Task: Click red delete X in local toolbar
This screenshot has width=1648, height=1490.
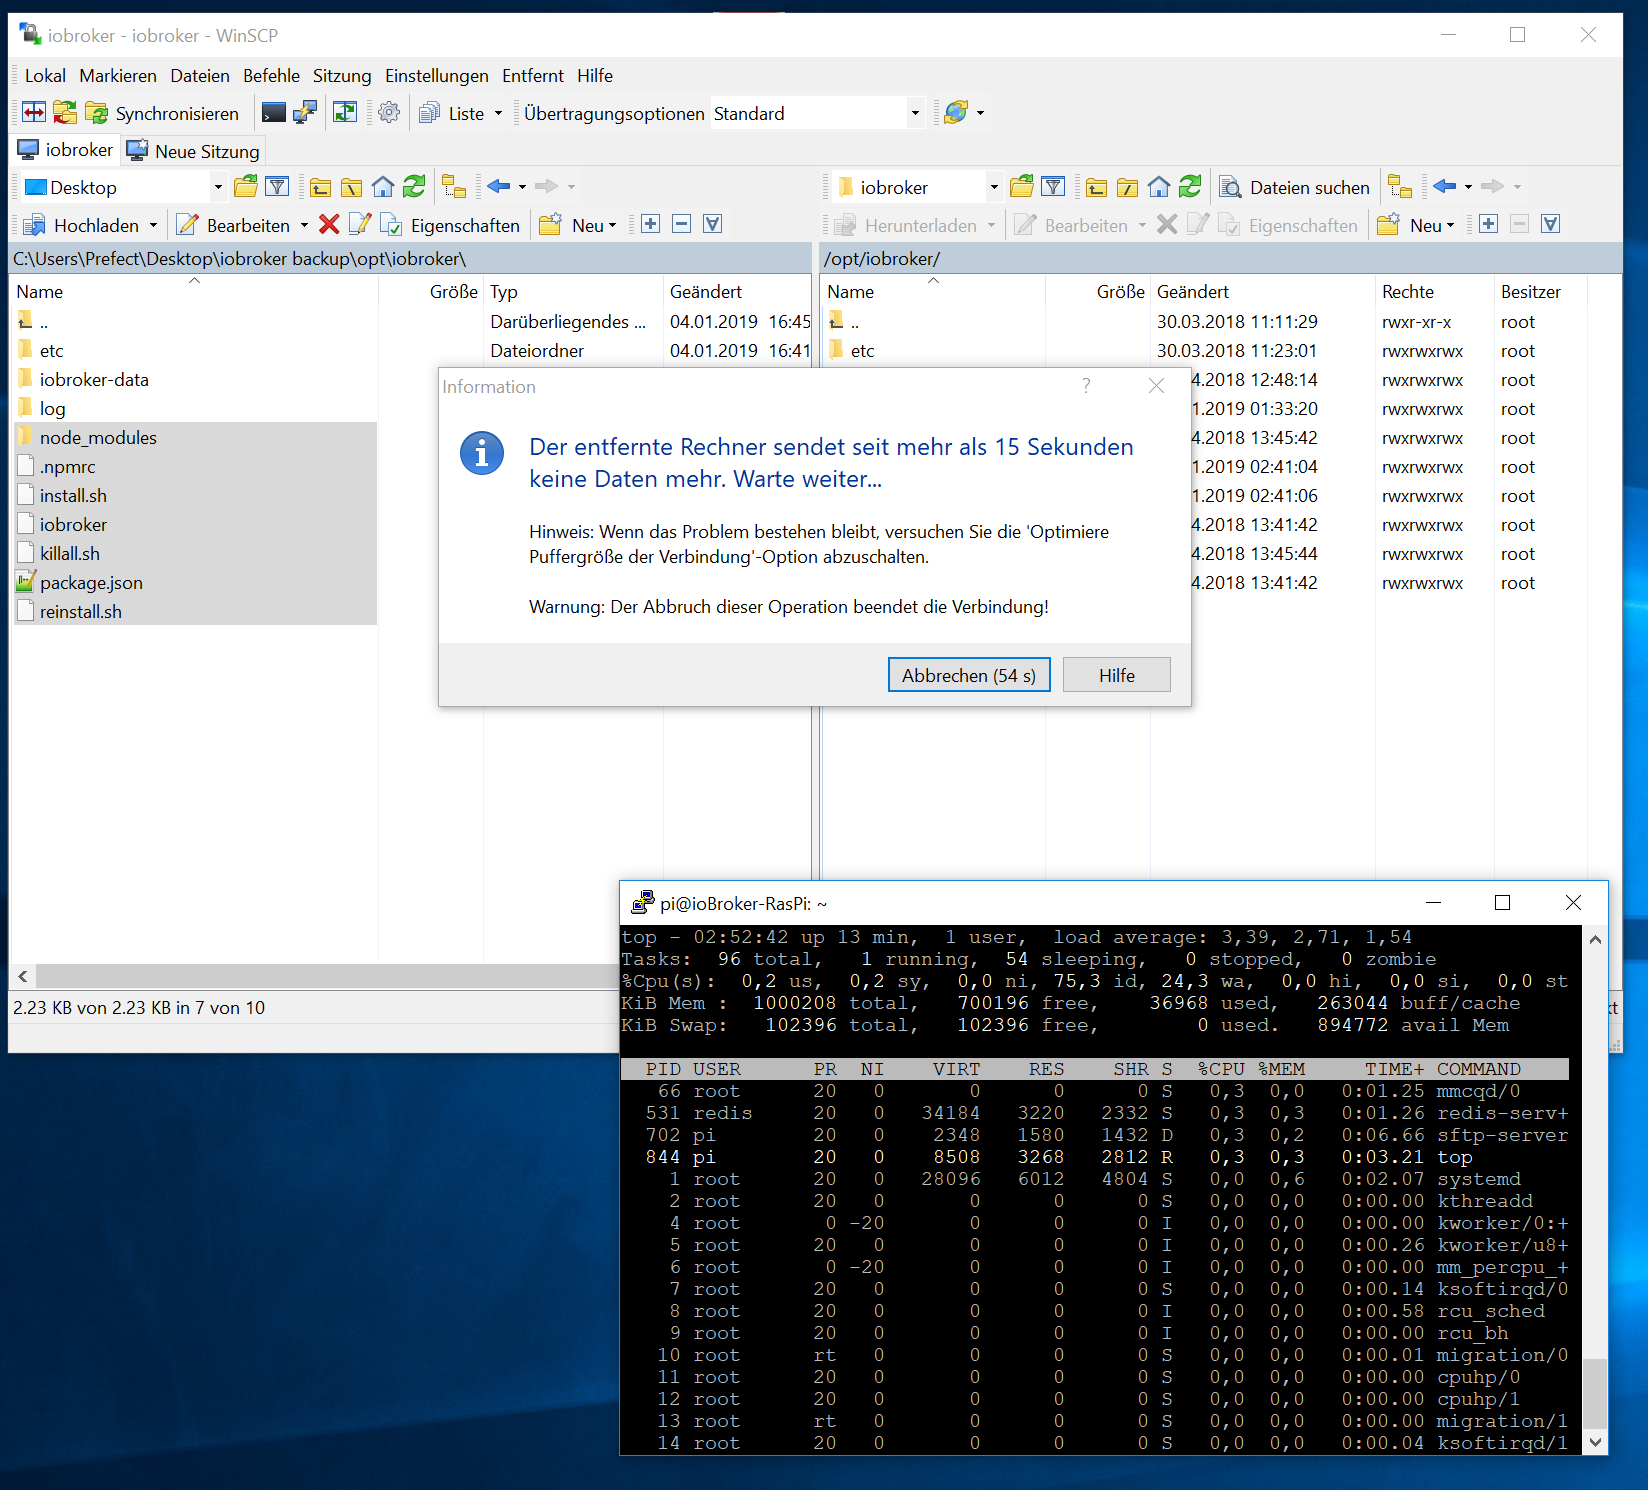Action: click(329, 225)
